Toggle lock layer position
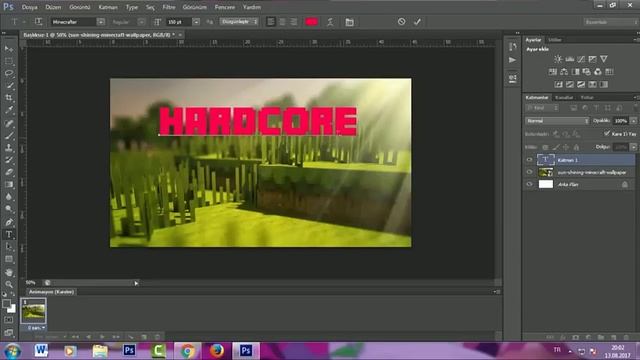640x360 pixels. click(566, 147)
